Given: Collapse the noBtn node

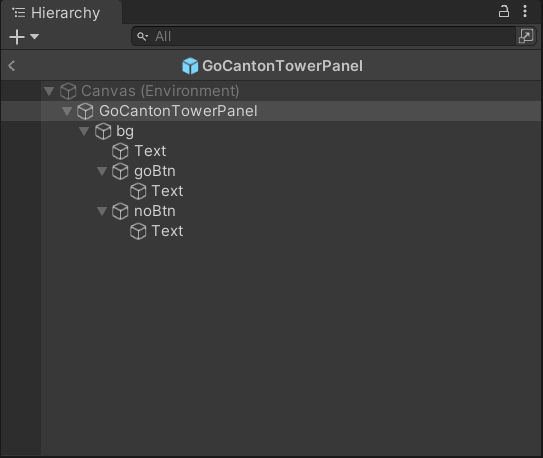Looking at the screenshot, I should 102,211.
